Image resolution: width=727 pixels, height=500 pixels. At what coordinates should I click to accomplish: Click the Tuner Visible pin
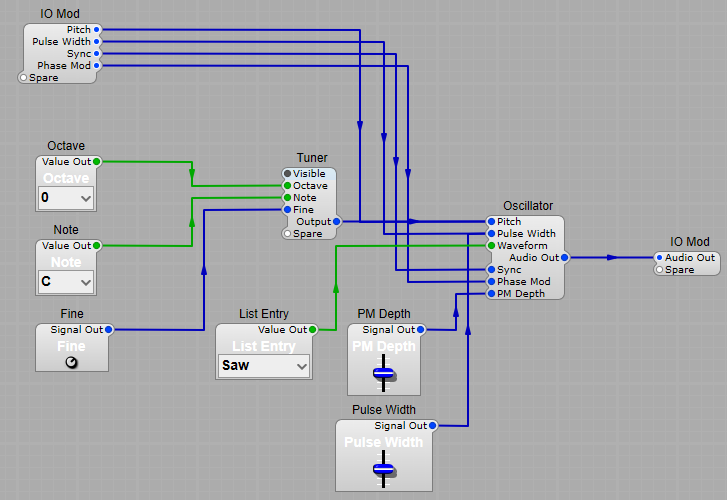[x=287, y=174]
